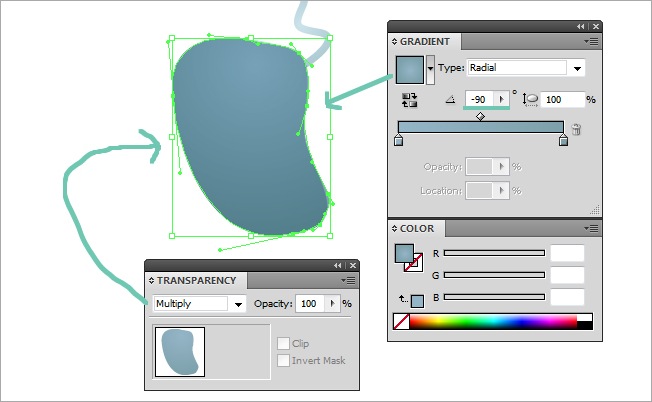Click the gradient fill preview swatch
The image size is (652, 402).
(410, 70)
